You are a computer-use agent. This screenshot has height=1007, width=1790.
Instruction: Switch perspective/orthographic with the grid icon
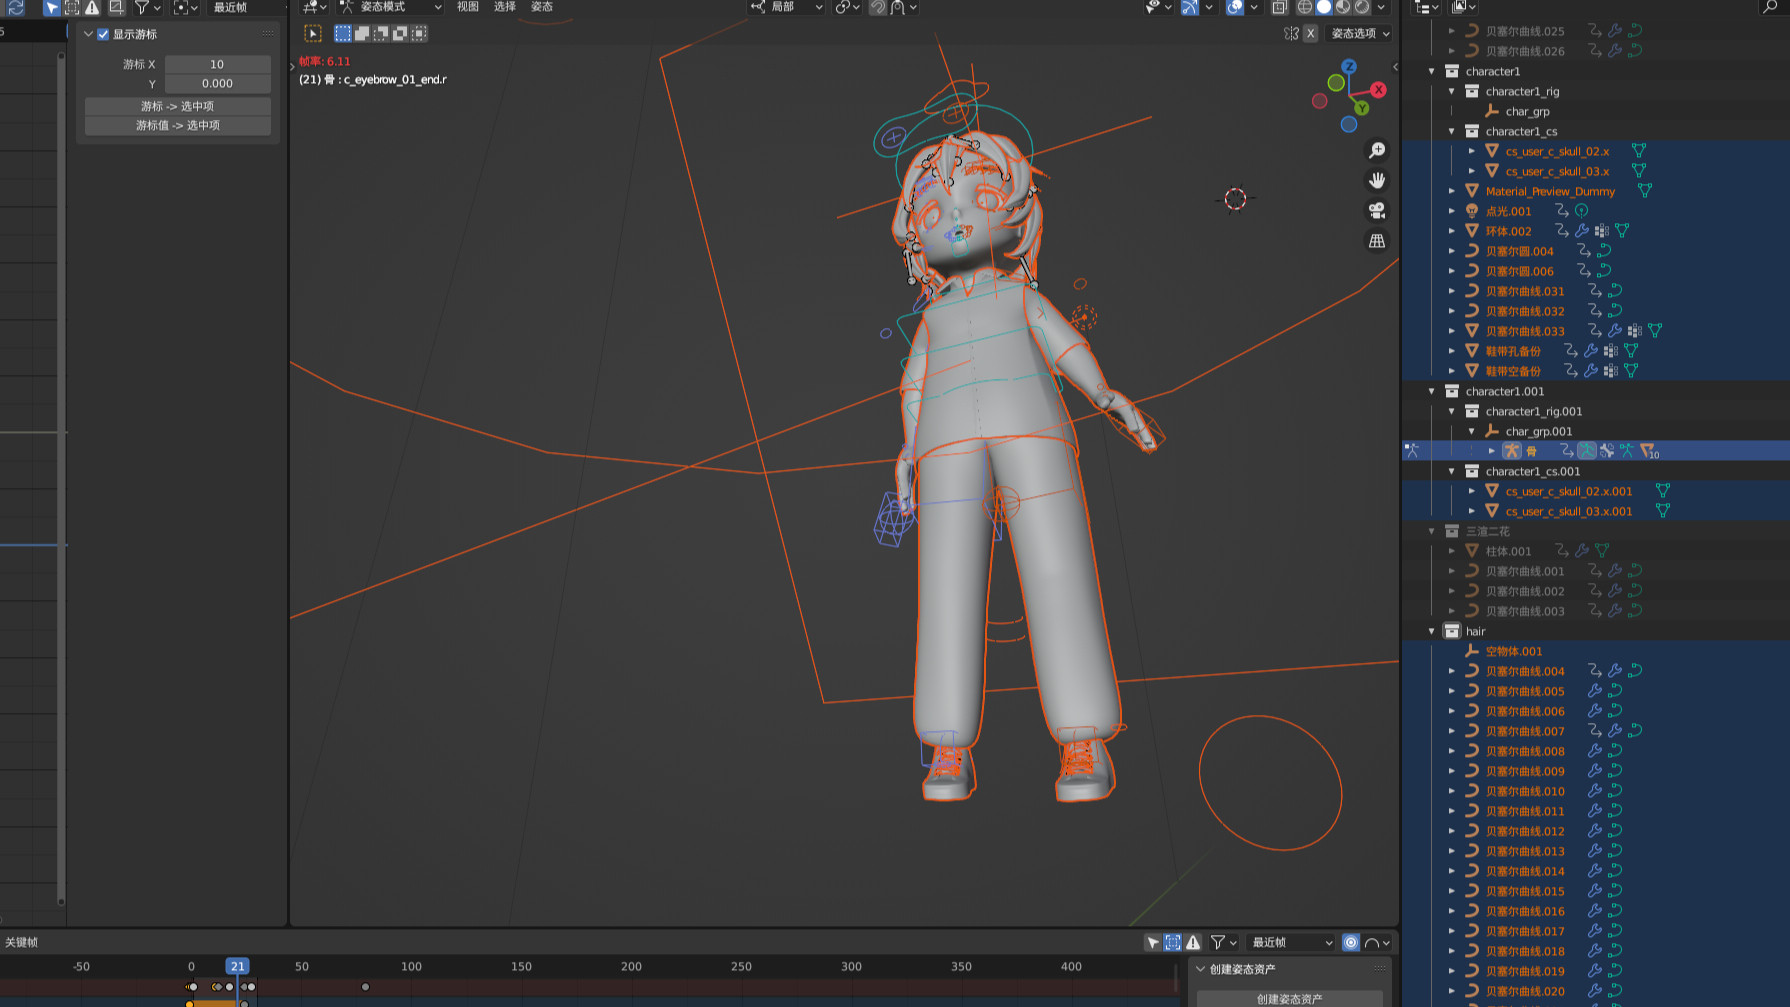[x=1377, y=241]
